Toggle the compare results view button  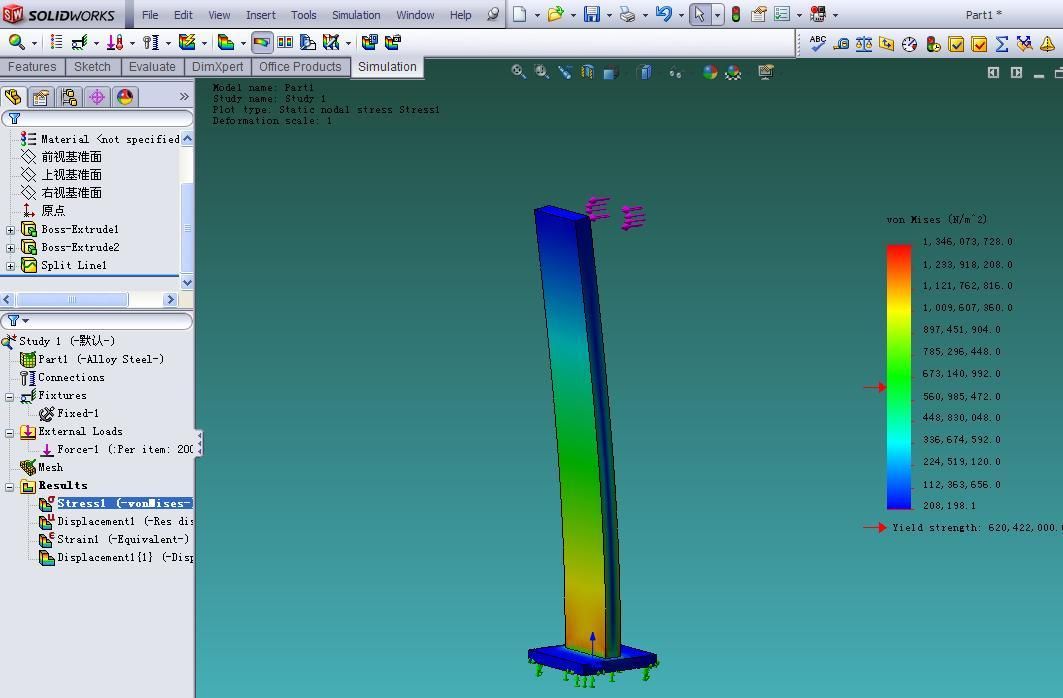coord(285,43)
